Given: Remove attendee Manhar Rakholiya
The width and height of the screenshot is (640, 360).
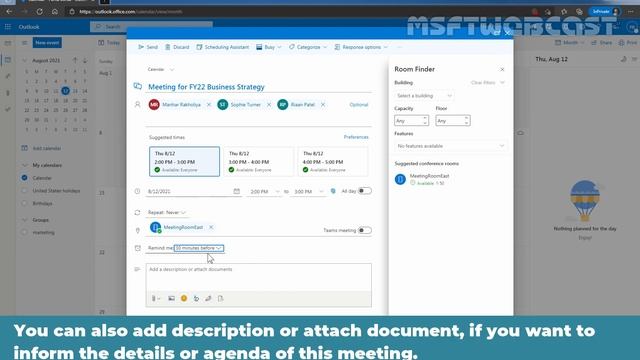Looking at the screenshot, I should (209, 105).
